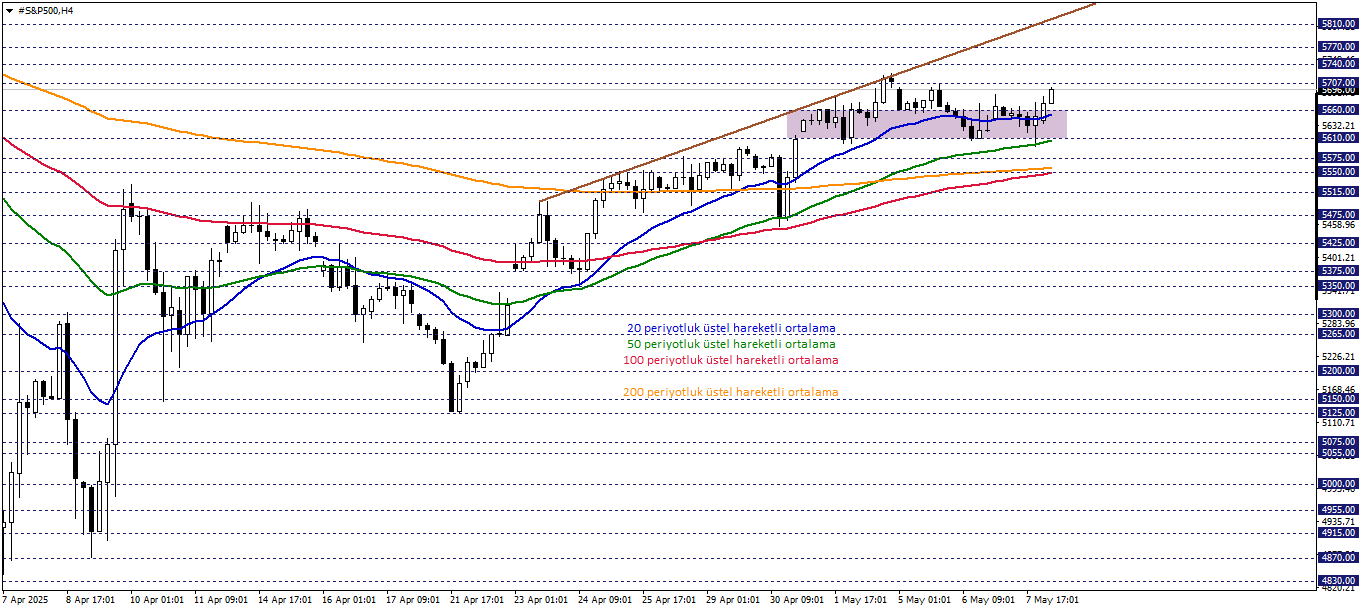Click the 16 Apr 01:01 time label
Viewport: 1362px width, 611px height.
pyautogui.click(x=349, y=600)
